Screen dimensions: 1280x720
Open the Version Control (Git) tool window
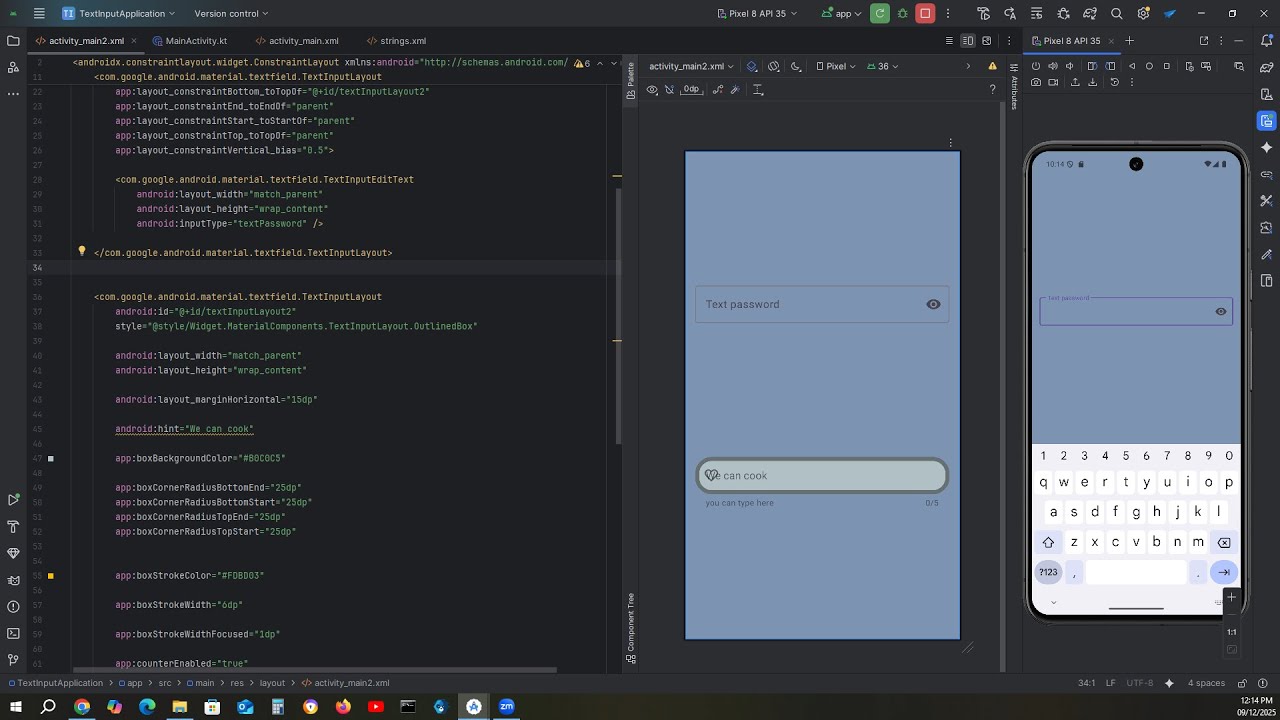[x=13, y=660]
